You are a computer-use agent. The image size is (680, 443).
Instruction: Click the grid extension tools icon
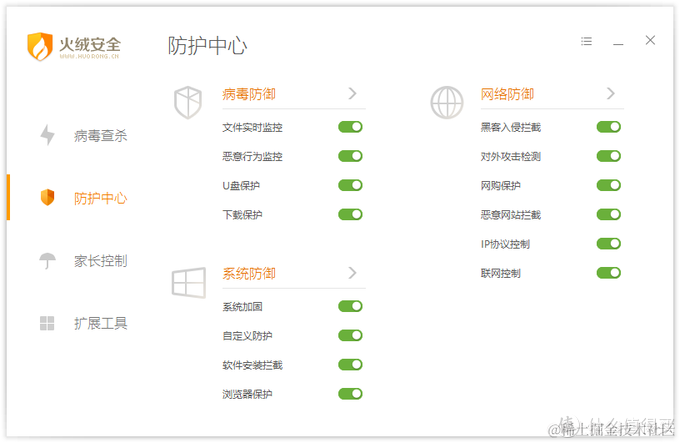47,323
